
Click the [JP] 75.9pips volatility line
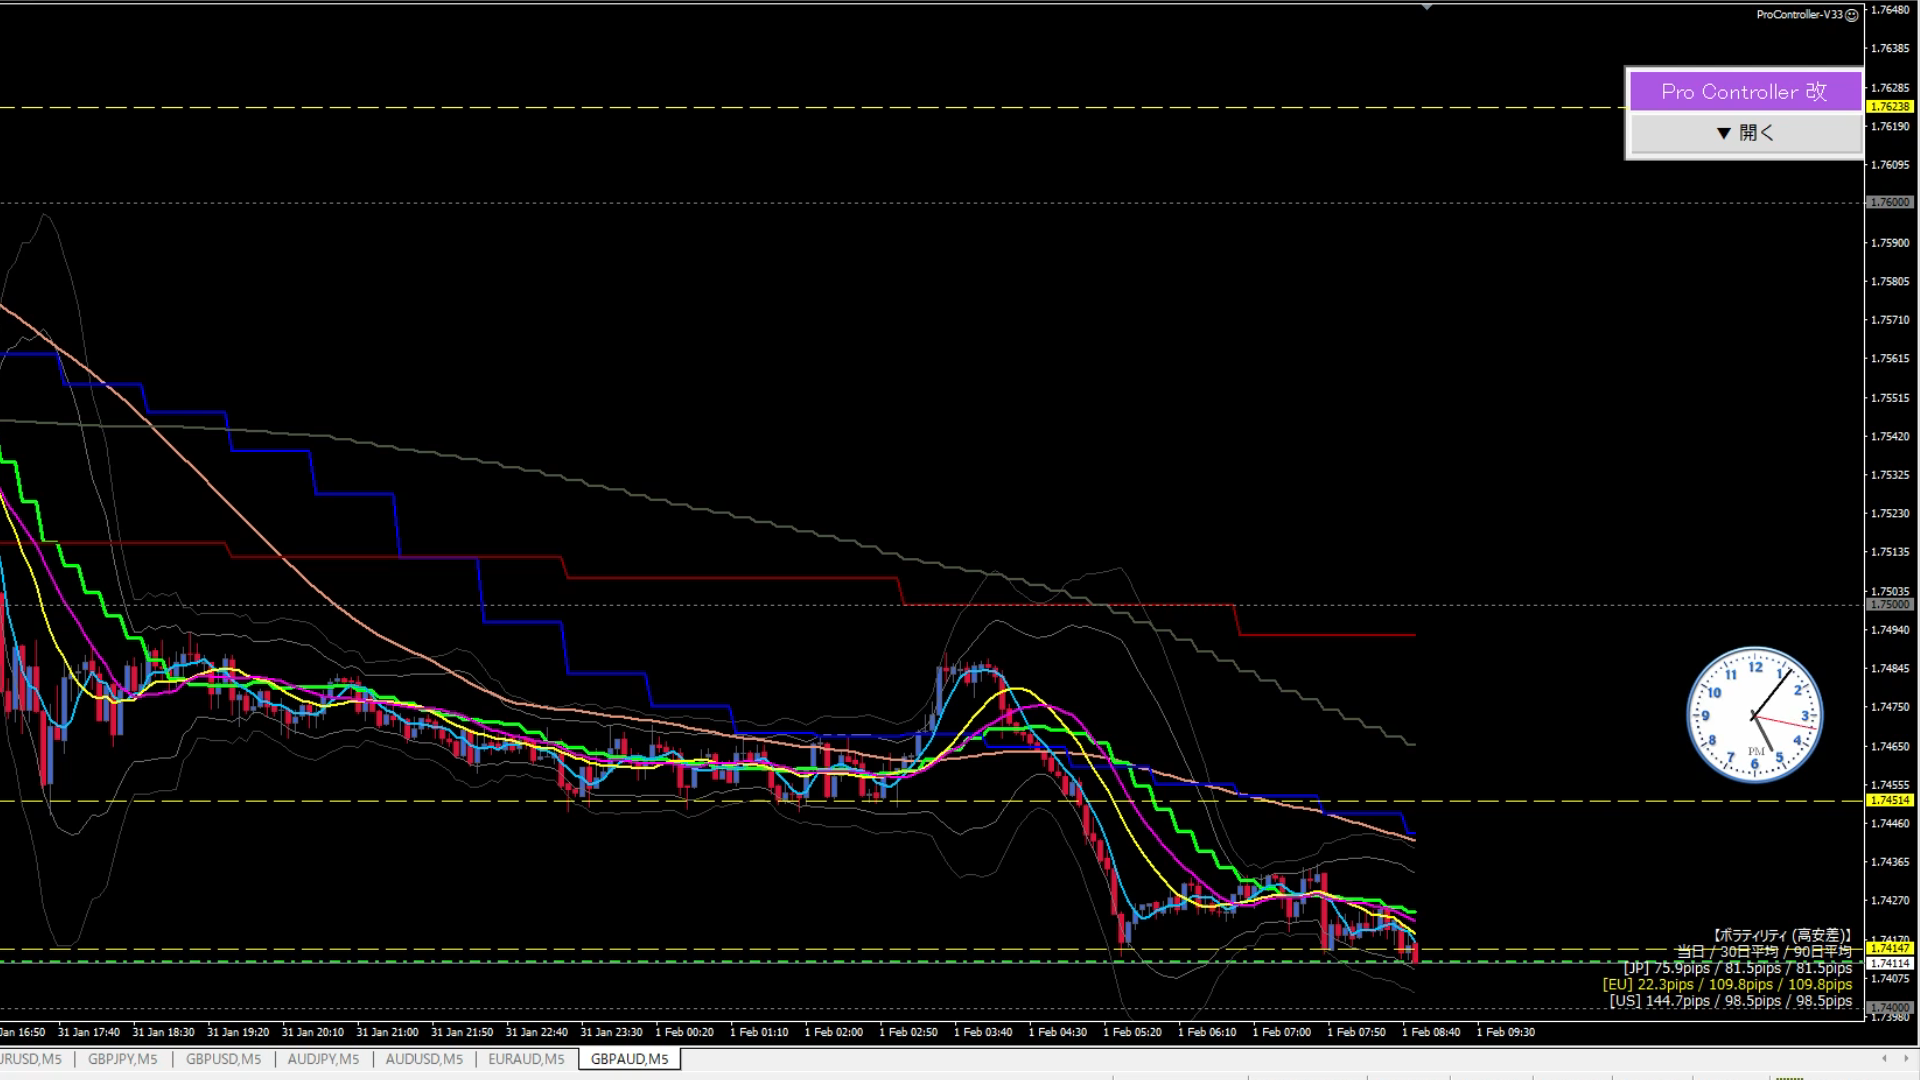pyautogui.click(x=1738, y=968)
